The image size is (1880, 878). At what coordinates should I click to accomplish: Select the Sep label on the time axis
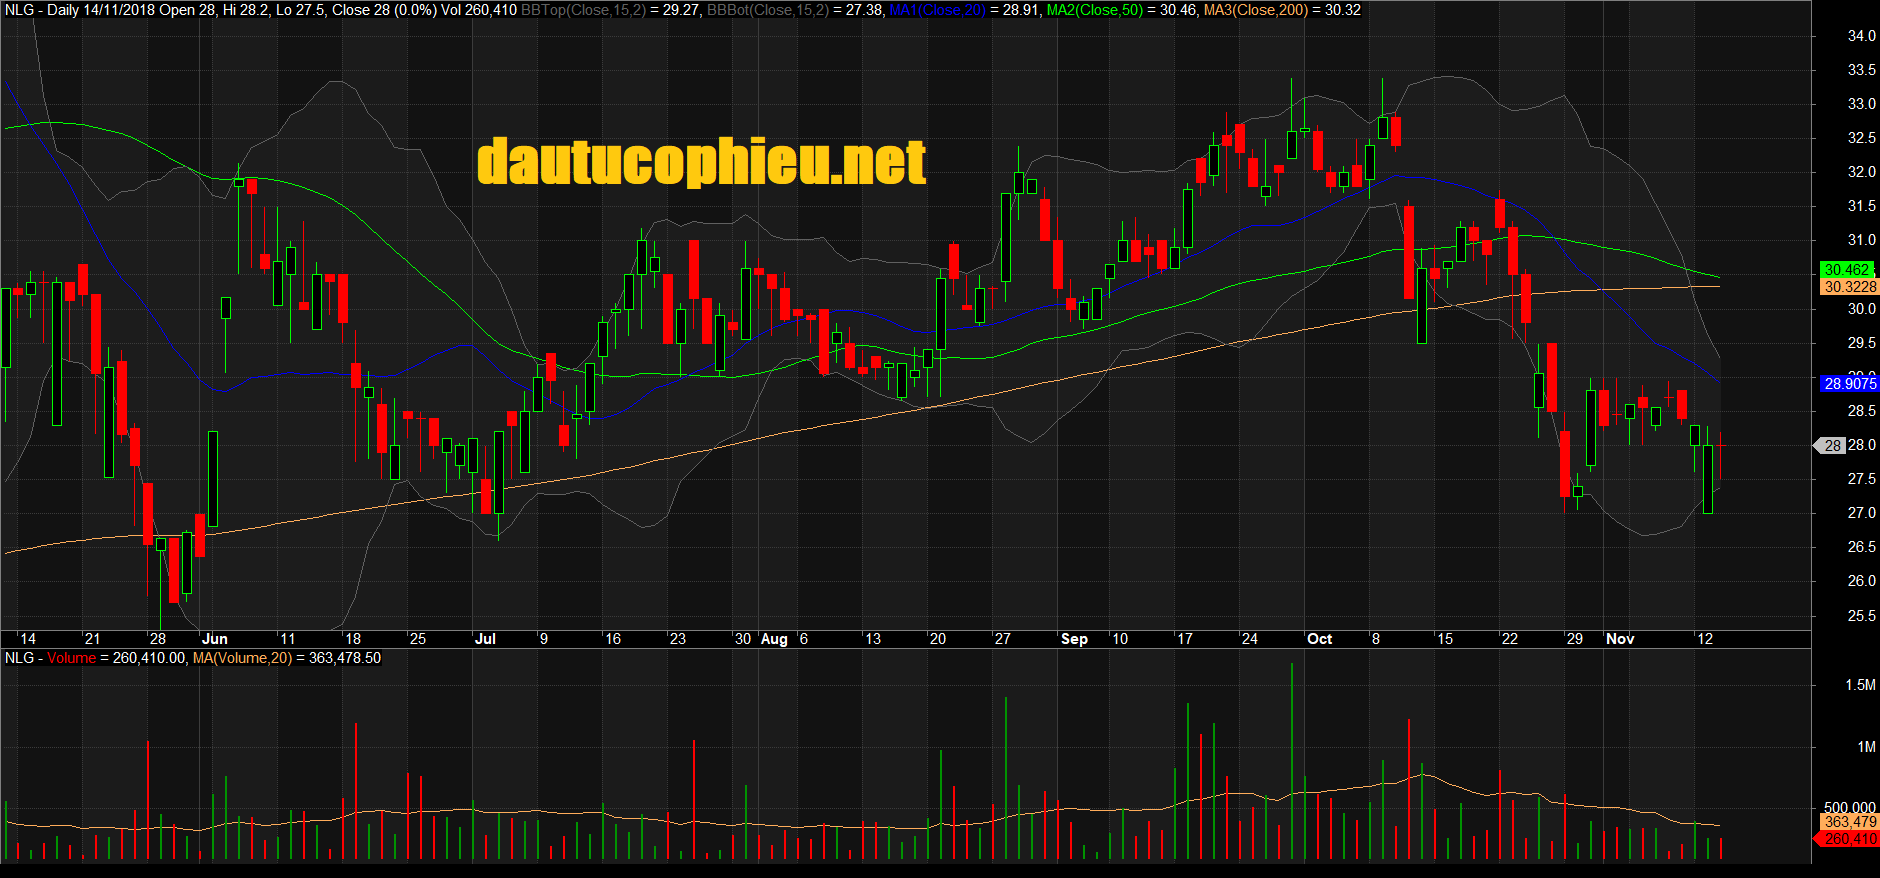[1074, 639]
